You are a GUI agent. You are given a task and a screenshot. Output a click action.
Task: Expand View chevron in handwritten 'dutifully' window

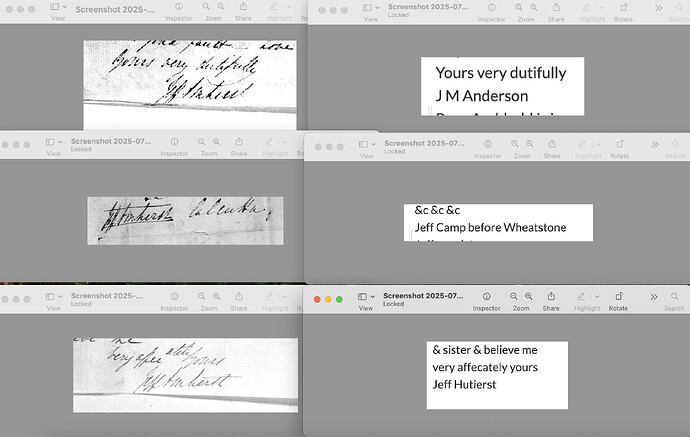pos(65,7)
